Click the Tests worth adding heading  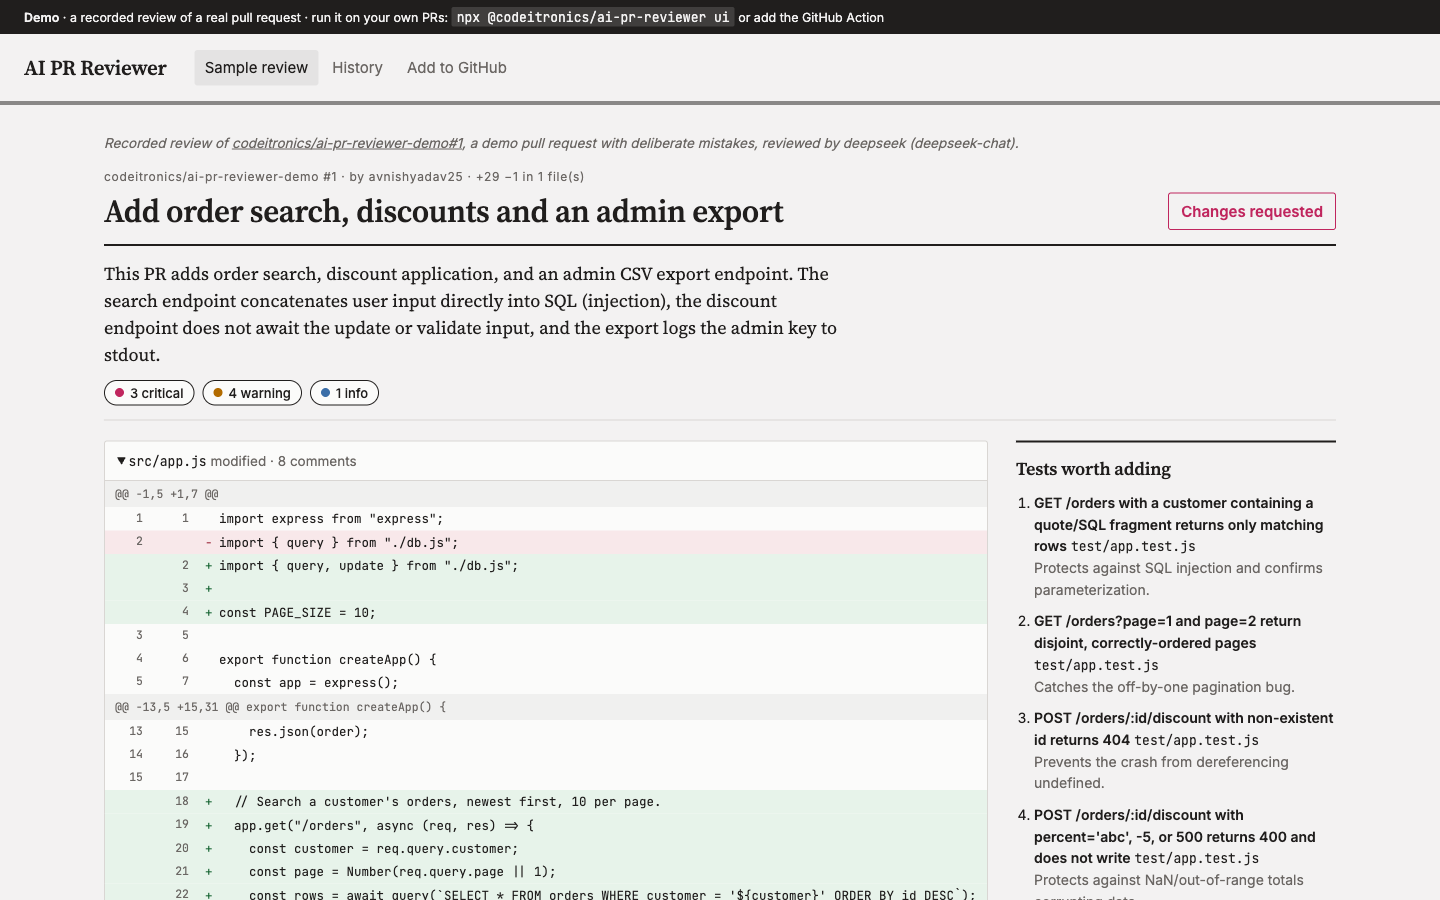coord(1093,469)
